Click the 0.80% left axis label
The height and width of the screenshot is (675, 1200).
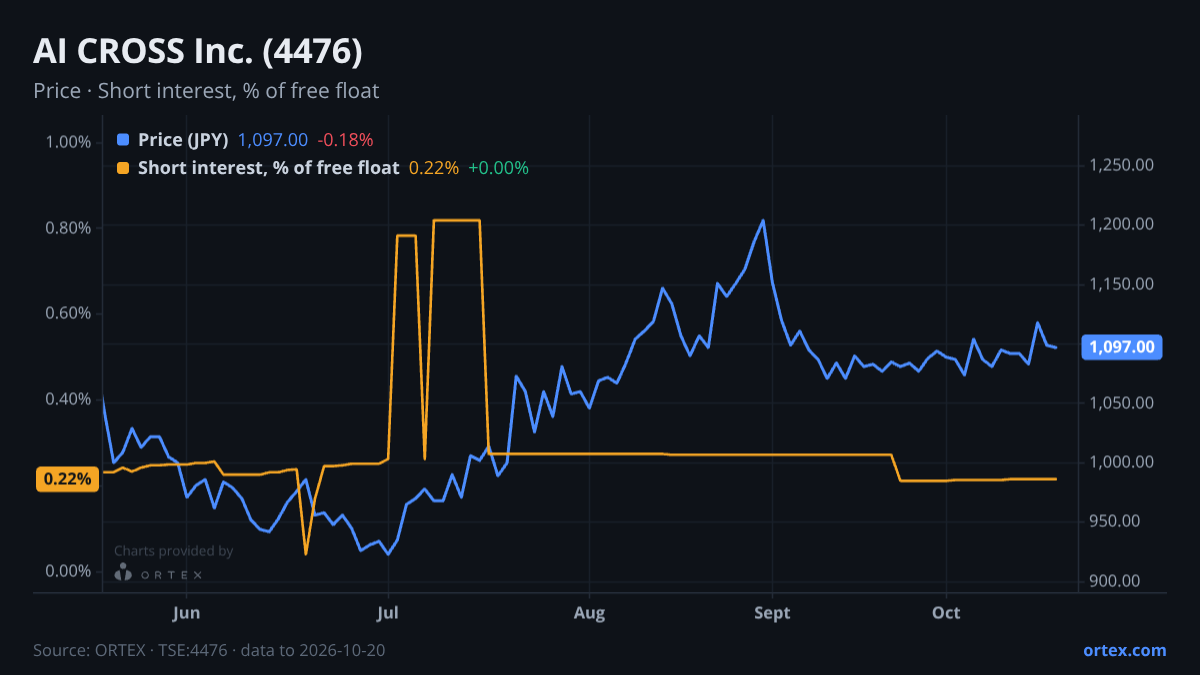click(68, 227)
